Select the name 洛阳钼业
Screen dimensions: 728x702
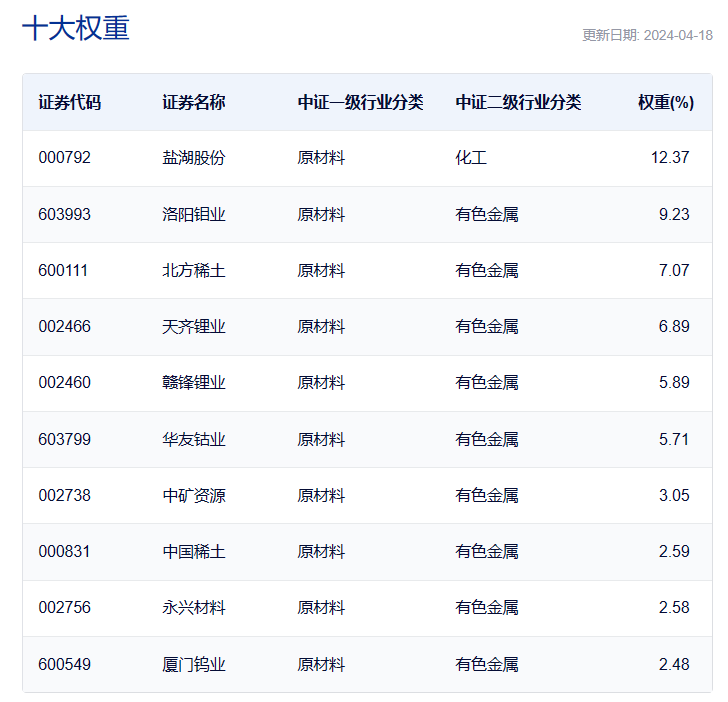coord(194,214)
